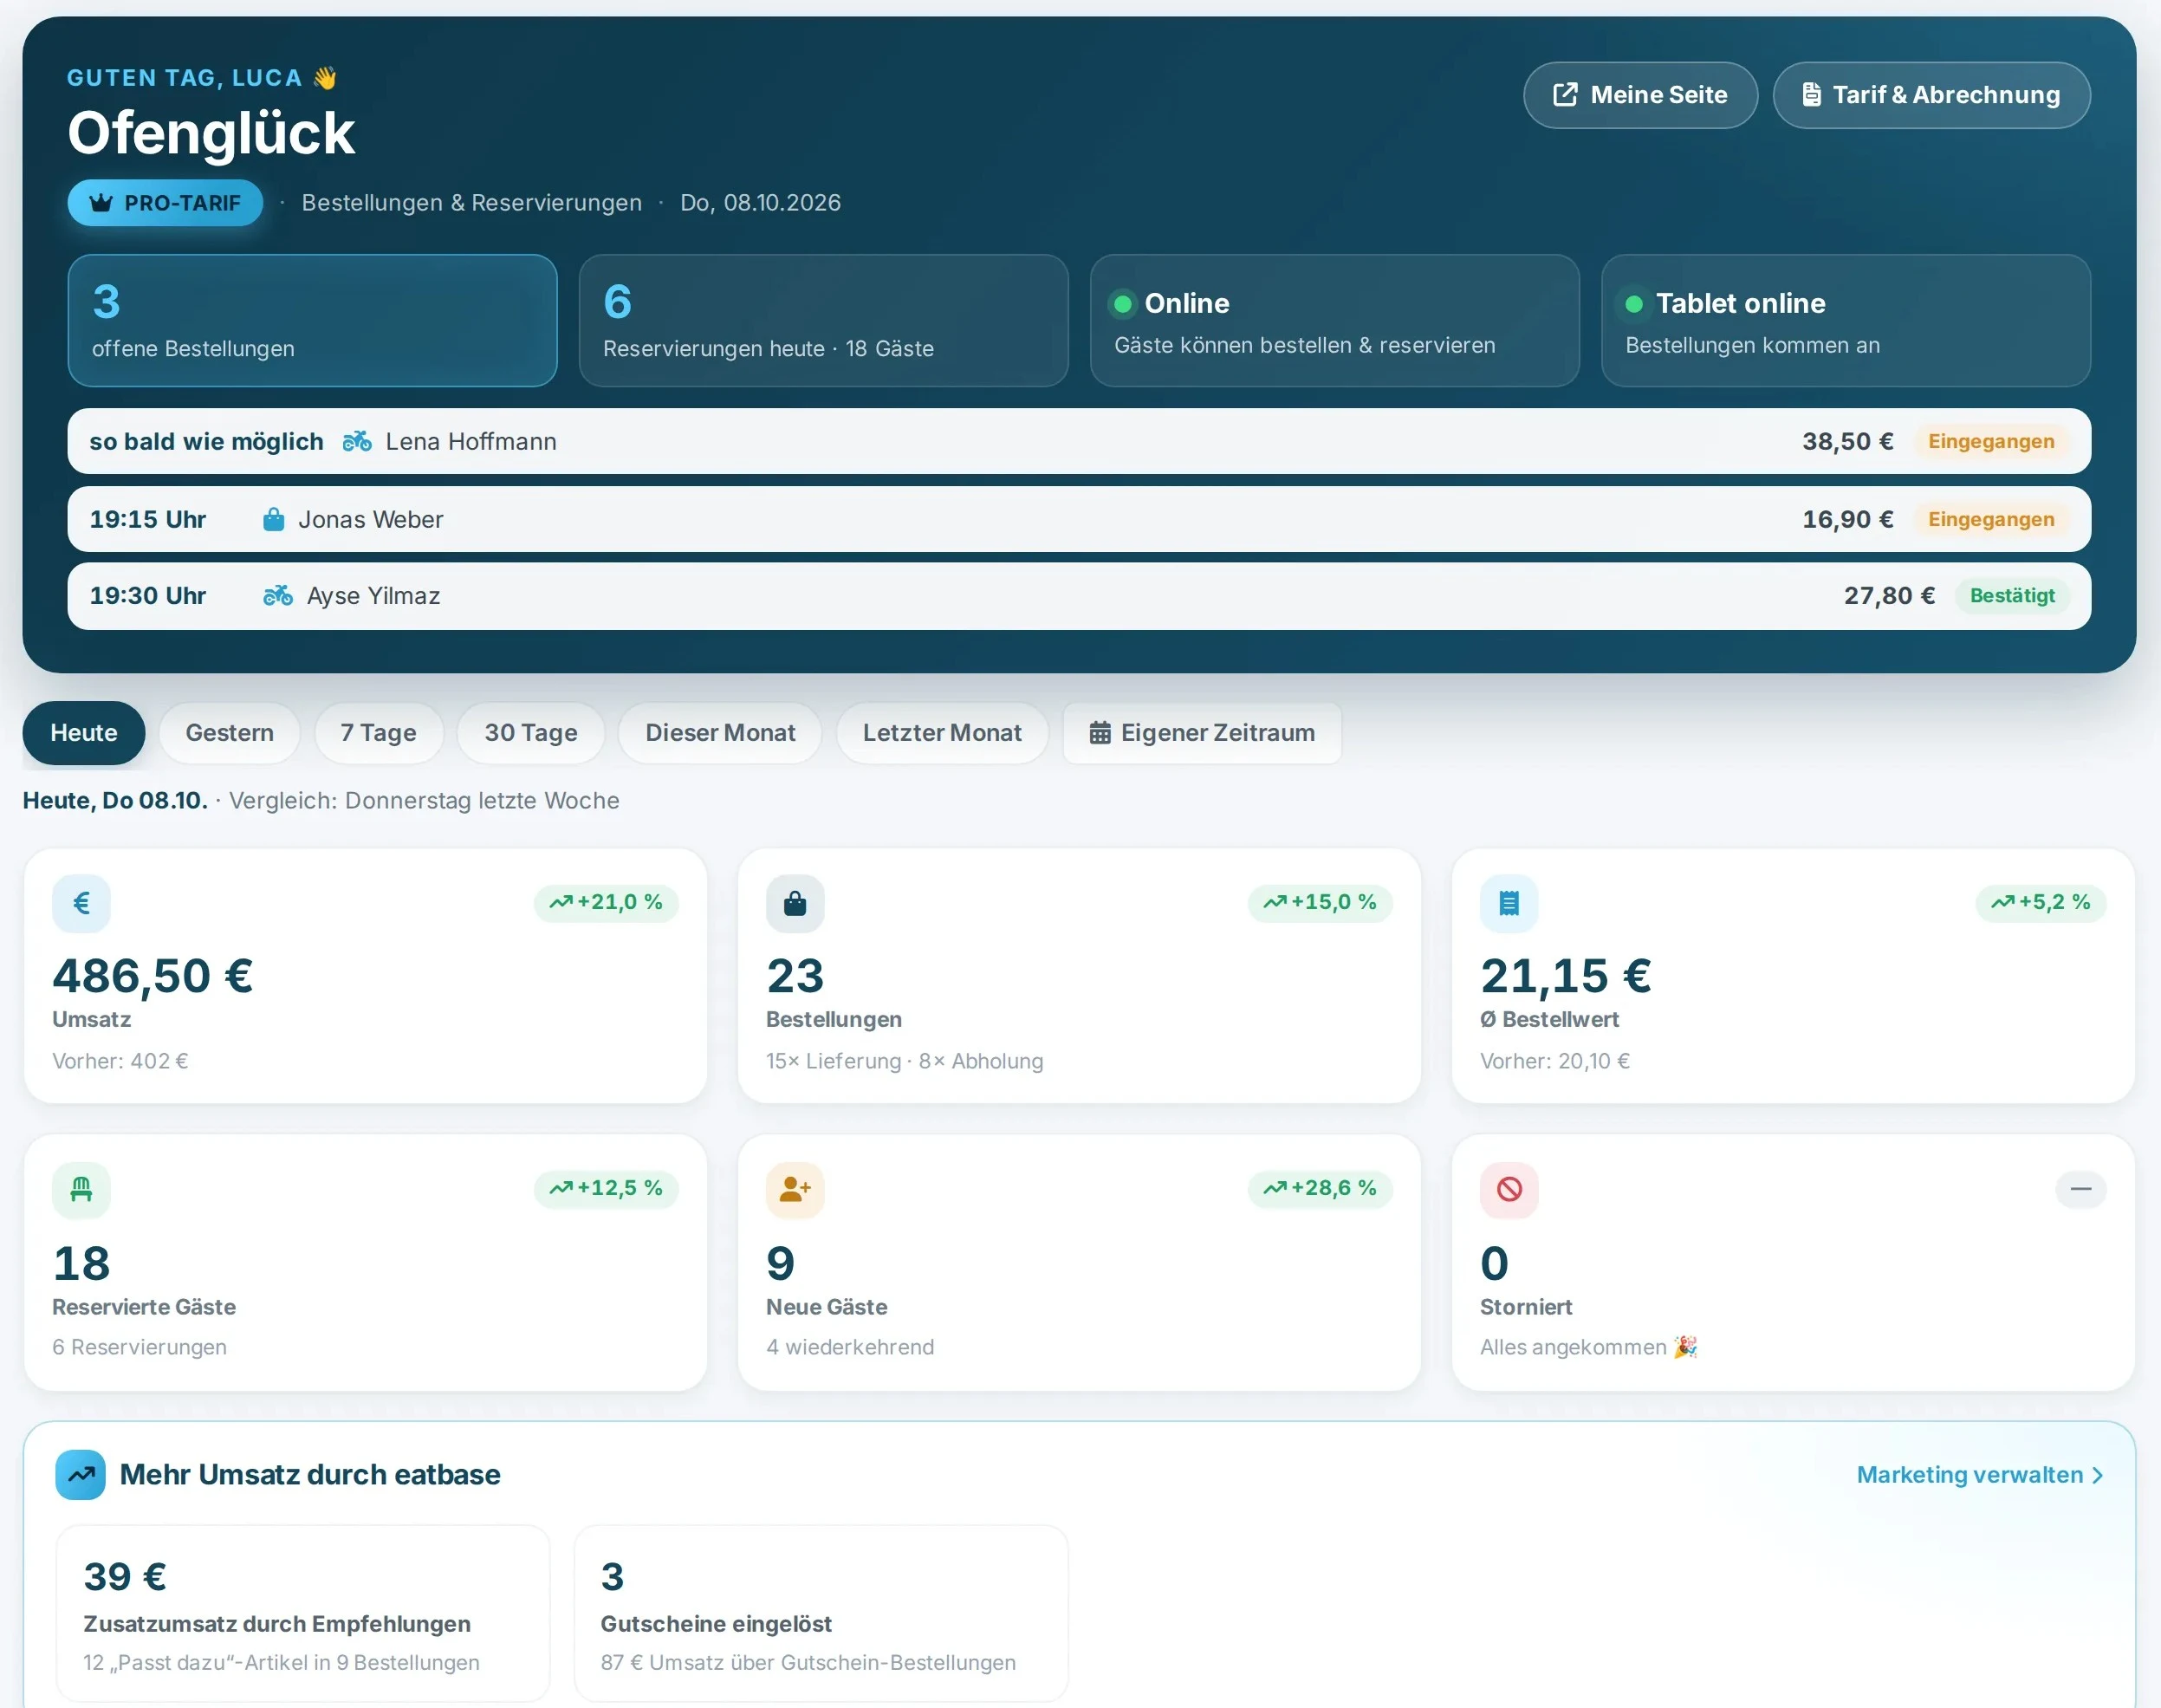Click the trend icon next to Mehr Umsatz

coord(81,1474)
